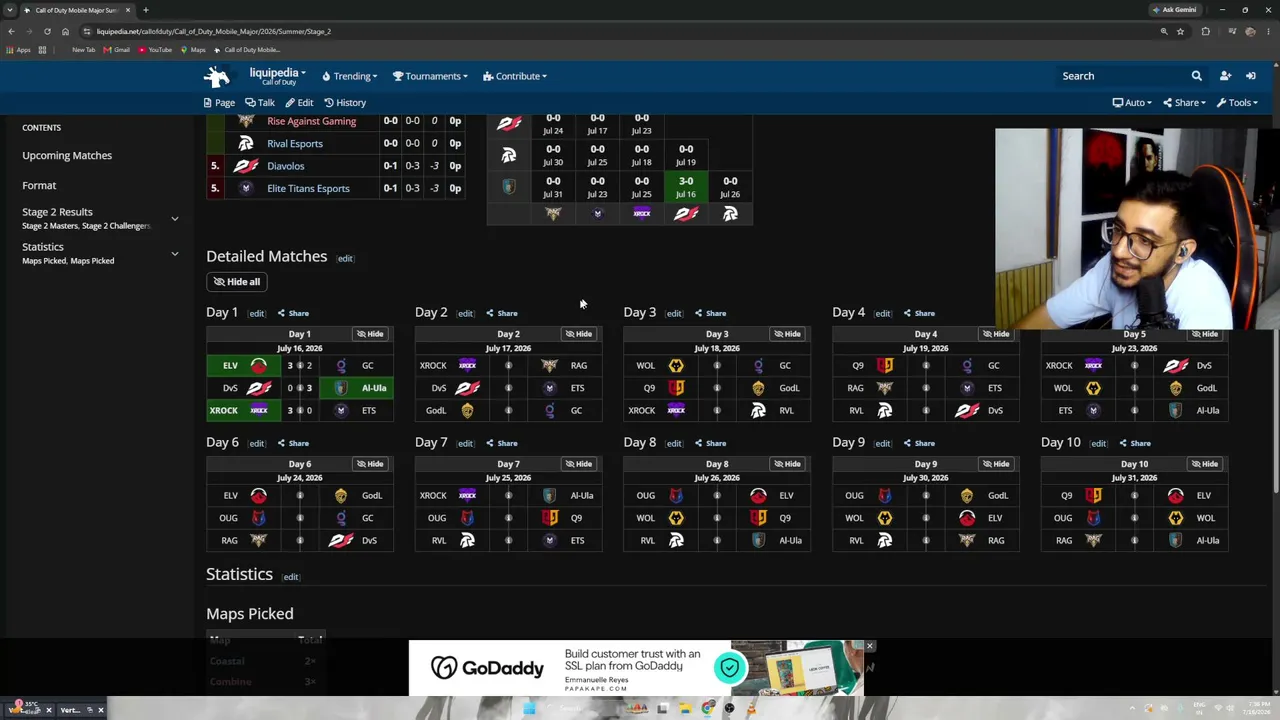Click edit link beside Detailed Matches heading

pos(345,259)
